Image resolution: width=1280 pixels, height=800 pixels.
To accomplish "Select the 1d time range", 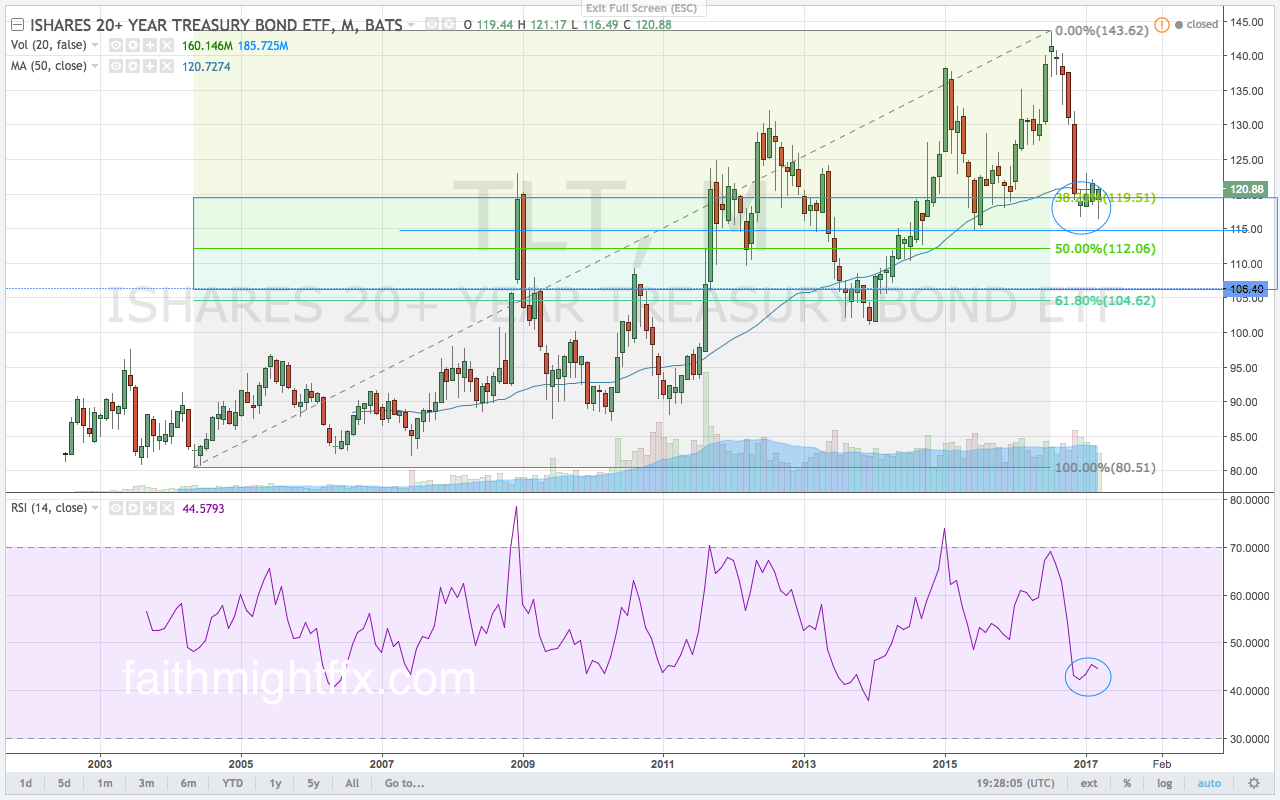I will [x=26, y=783].
